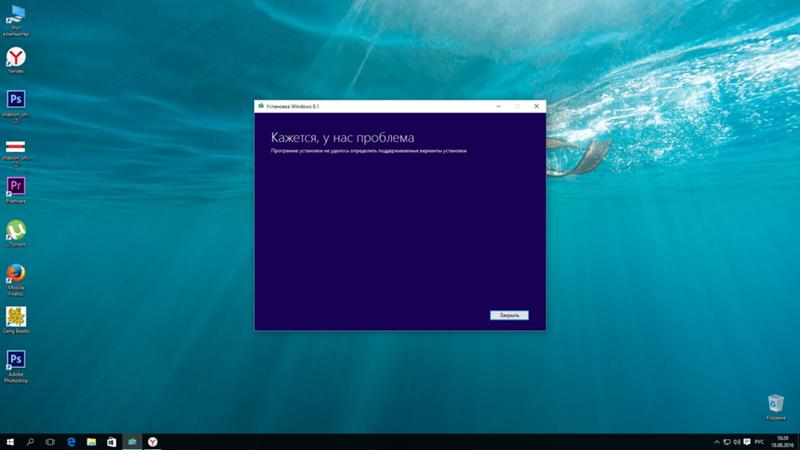Viewport: 800px width, 450px height.
Task: Open Task View on the taskbar
Action: click(50, 442)
